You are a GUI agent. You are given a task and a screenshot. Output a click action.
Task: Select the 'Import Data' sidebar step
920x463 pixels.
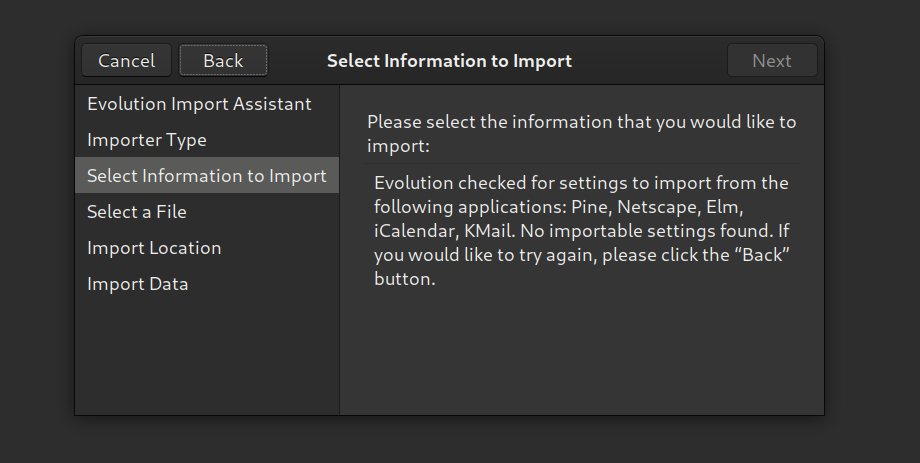138,284
